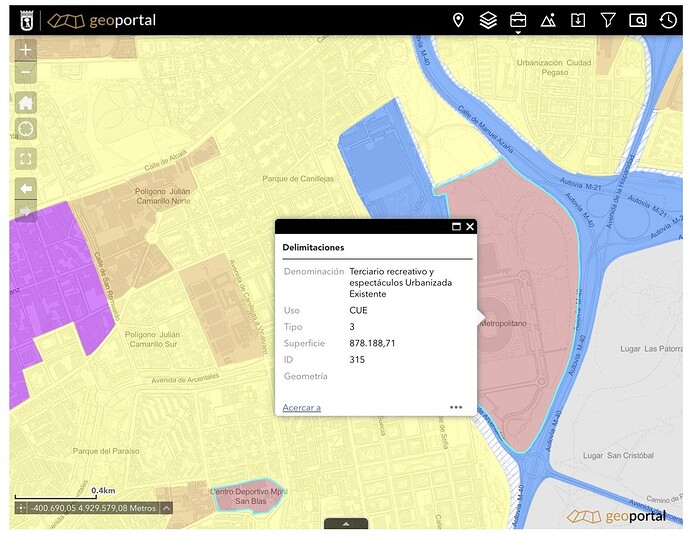This screenshot has width=690, height=535.
Task: Open the search map tool
Action: [638, 20]
